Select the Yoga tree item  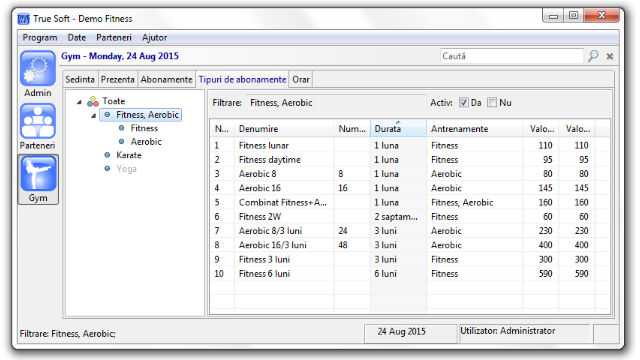click(126, 169)
